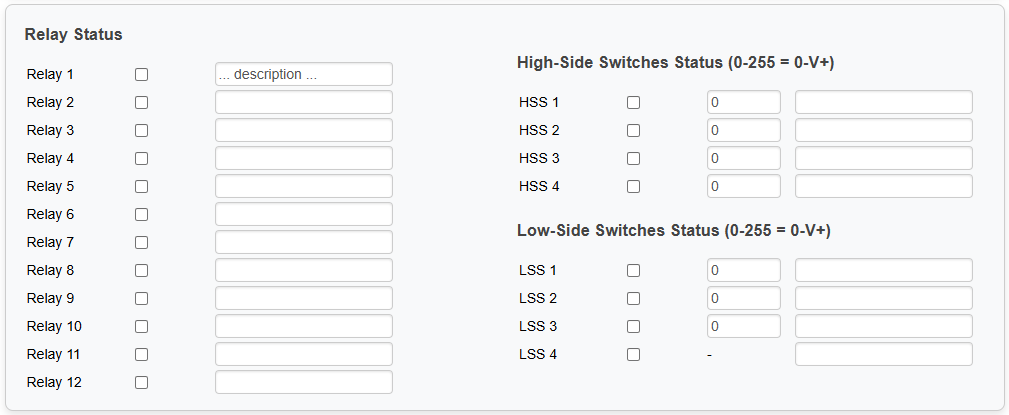Check the HSS 3 checkbox
1009x415 pixels.
point(633,158)
